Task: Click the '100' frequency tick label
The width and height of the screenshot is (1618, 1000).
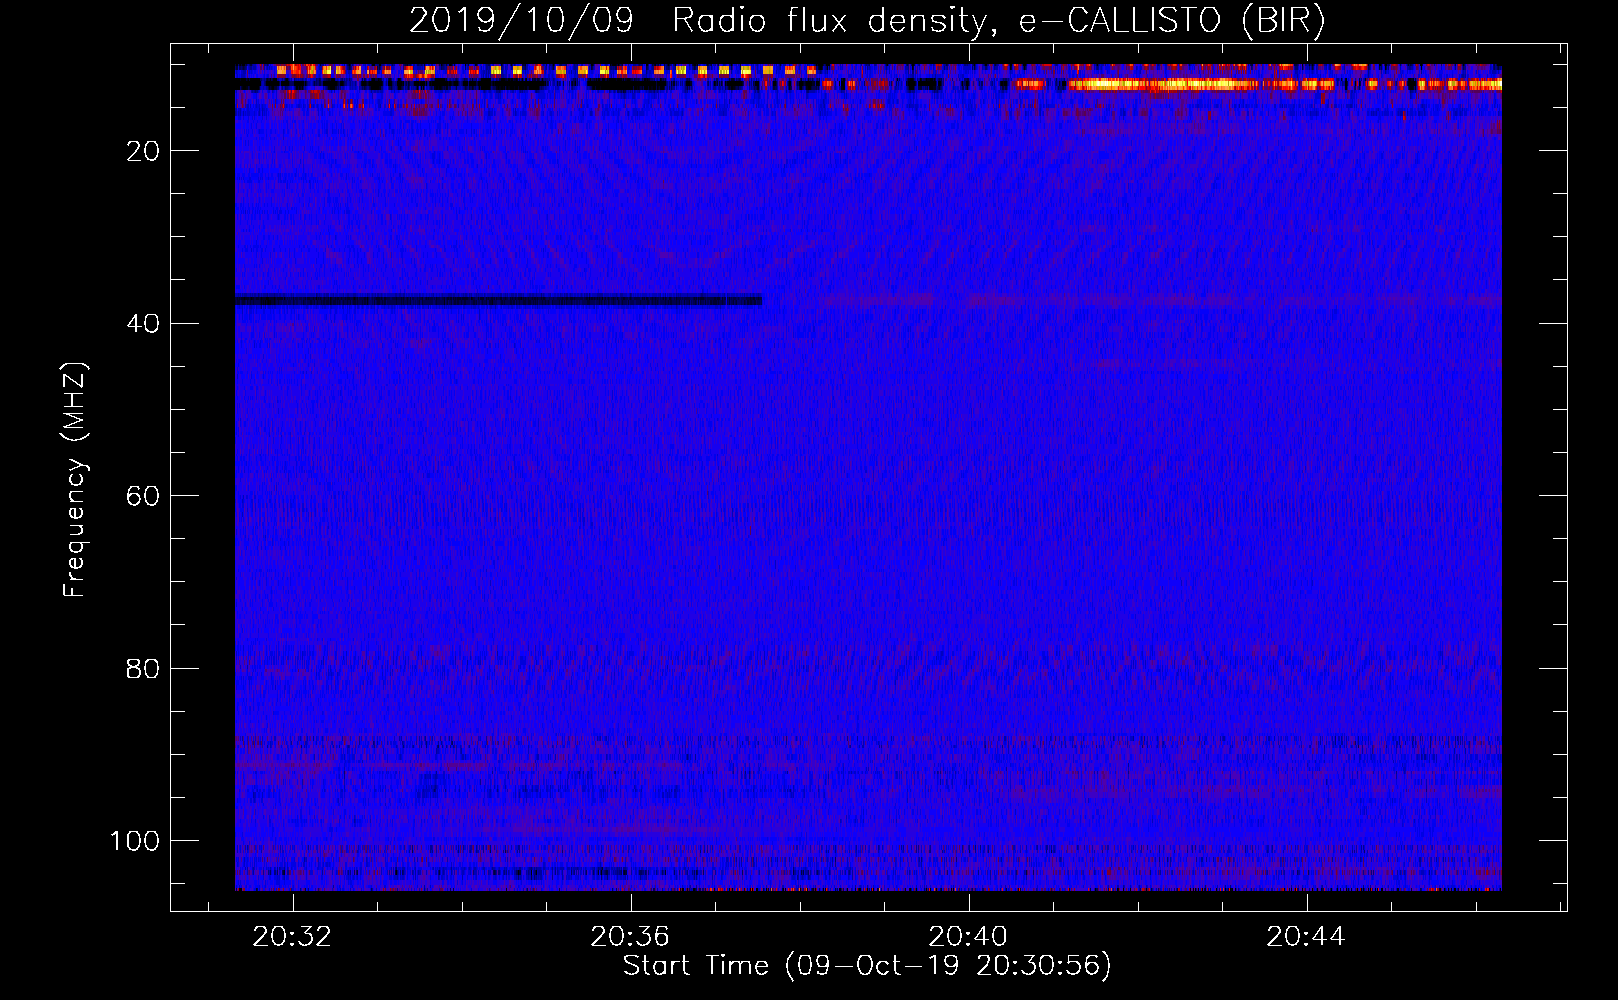Action: (x=135, y=841)
